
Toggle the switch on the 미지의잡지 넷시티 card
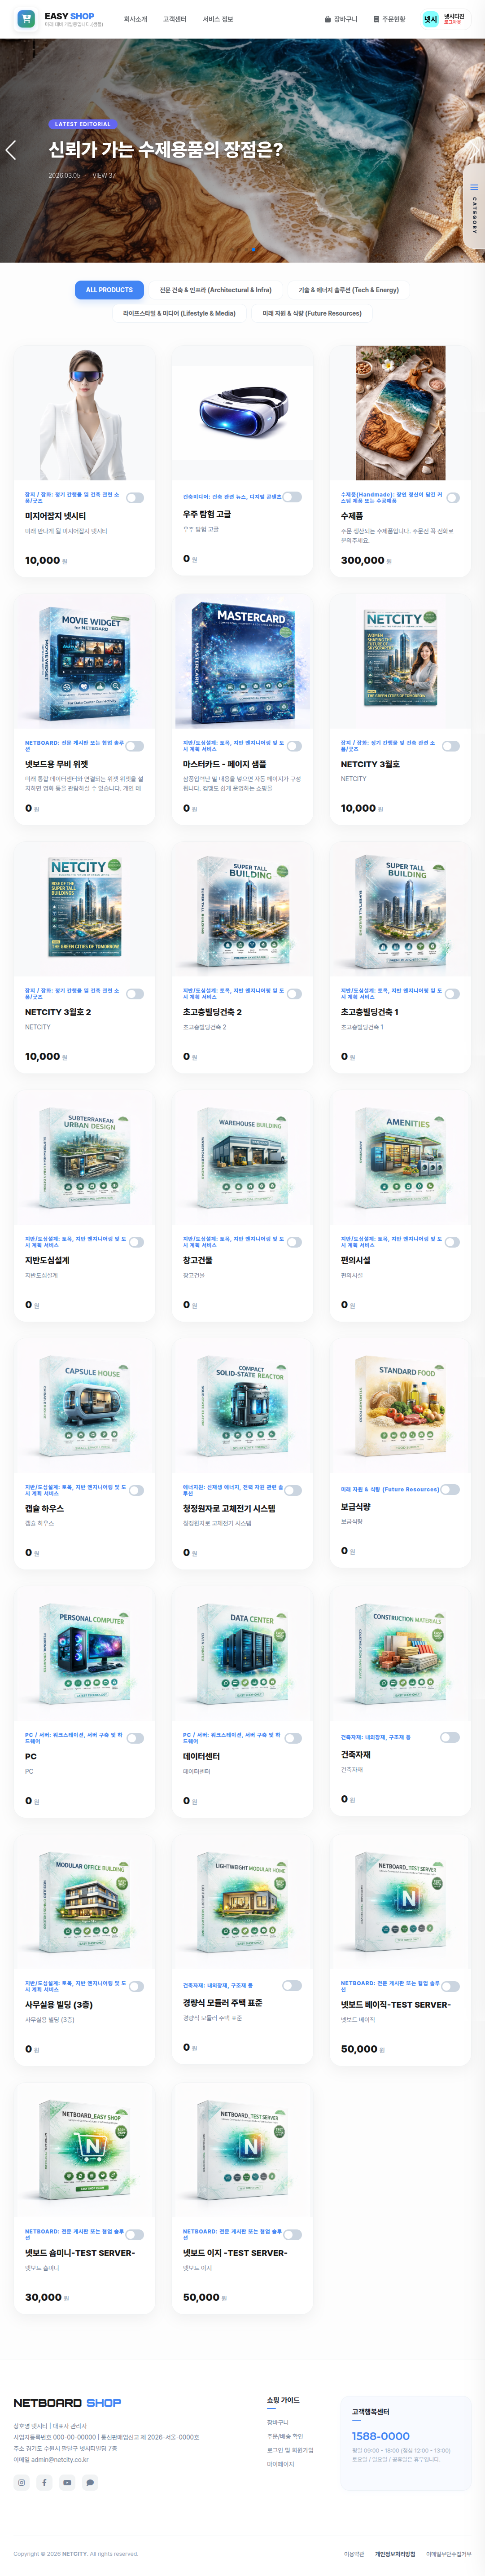coord(135,497)
